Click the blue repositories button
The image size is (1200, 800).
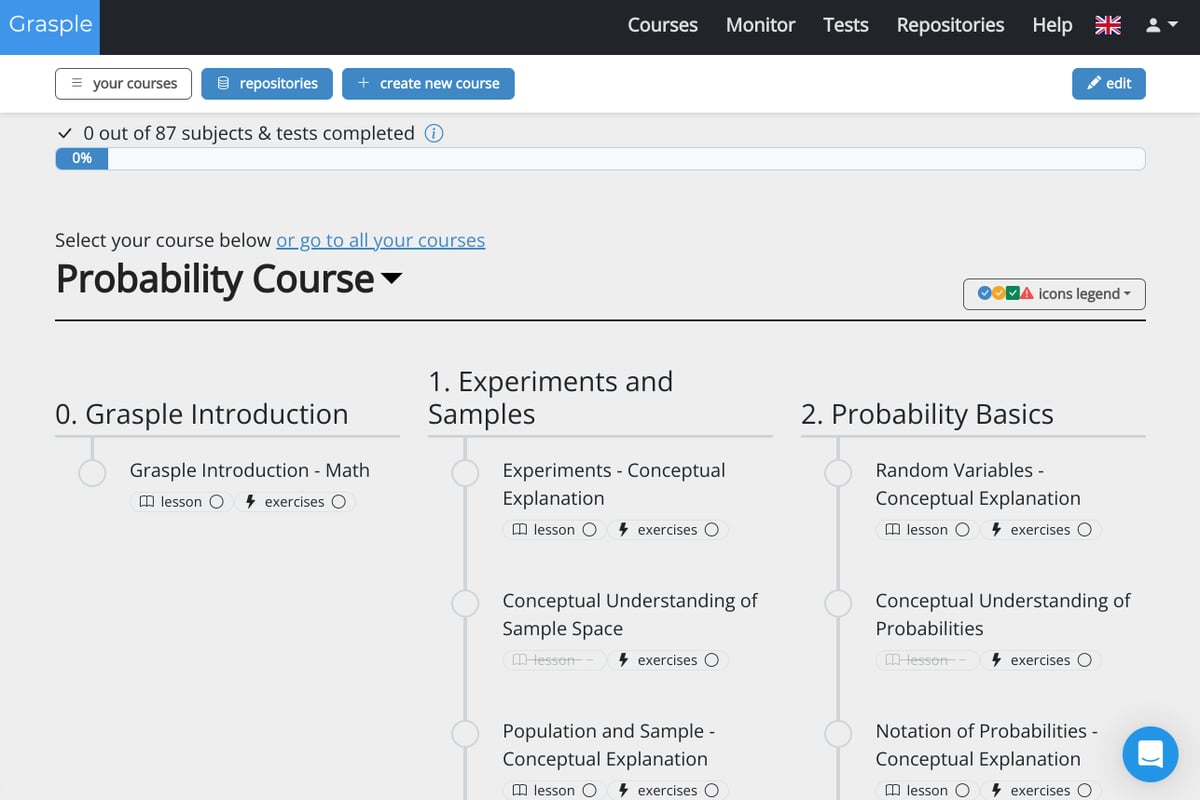pos(267,84)
